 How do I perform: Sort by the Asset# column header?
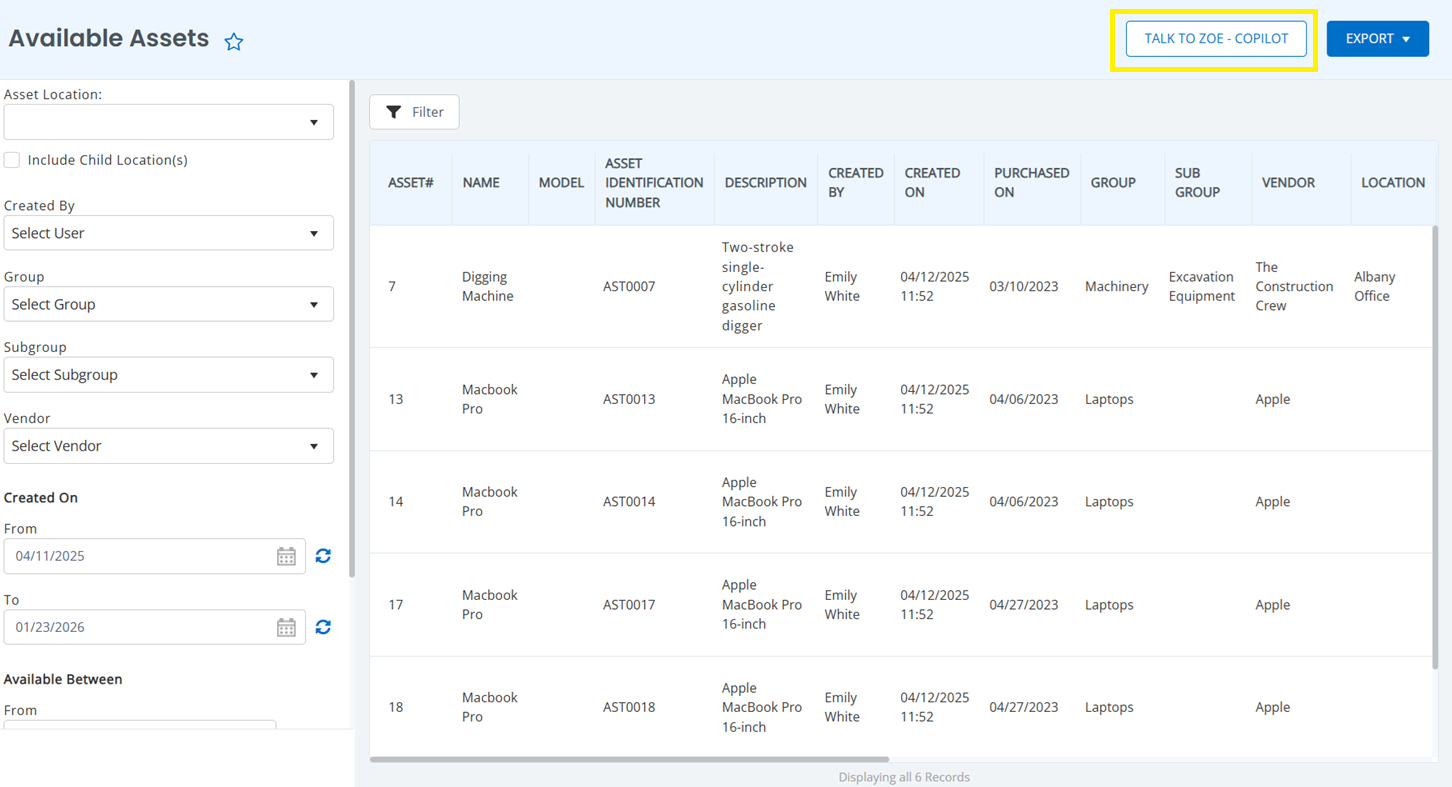[410, 183]
